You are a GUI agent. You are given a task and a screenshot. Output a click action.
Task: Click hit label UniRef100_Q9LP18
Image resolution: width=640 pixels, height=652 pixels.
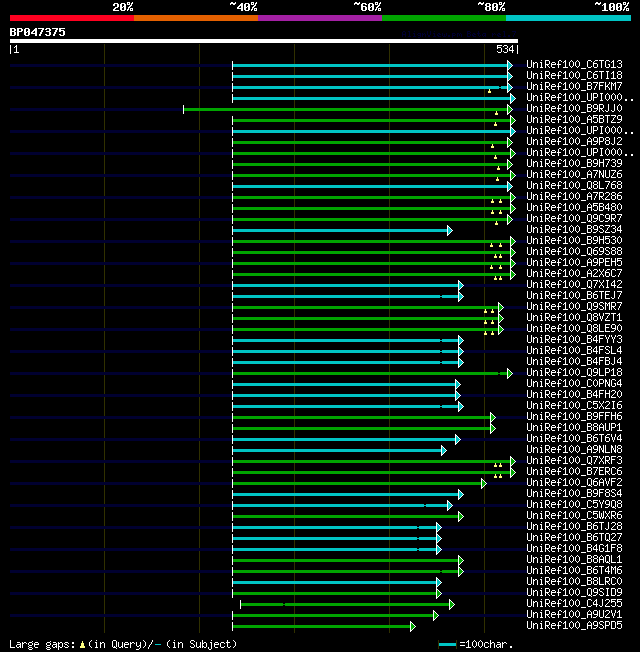coord(574,373)
